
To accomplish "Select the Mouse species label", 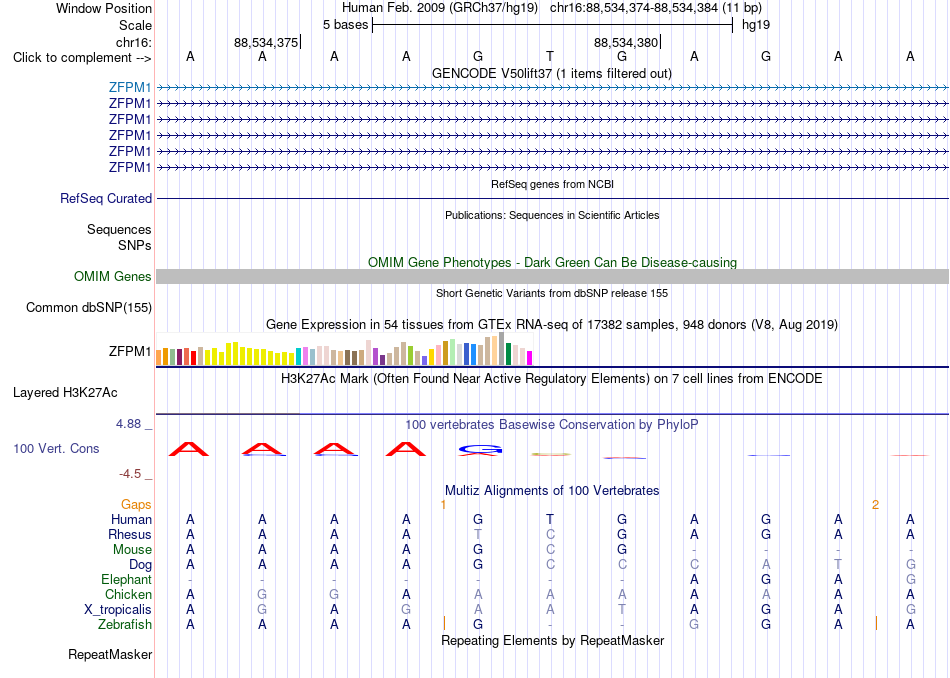I will click(x=132, y=550).
